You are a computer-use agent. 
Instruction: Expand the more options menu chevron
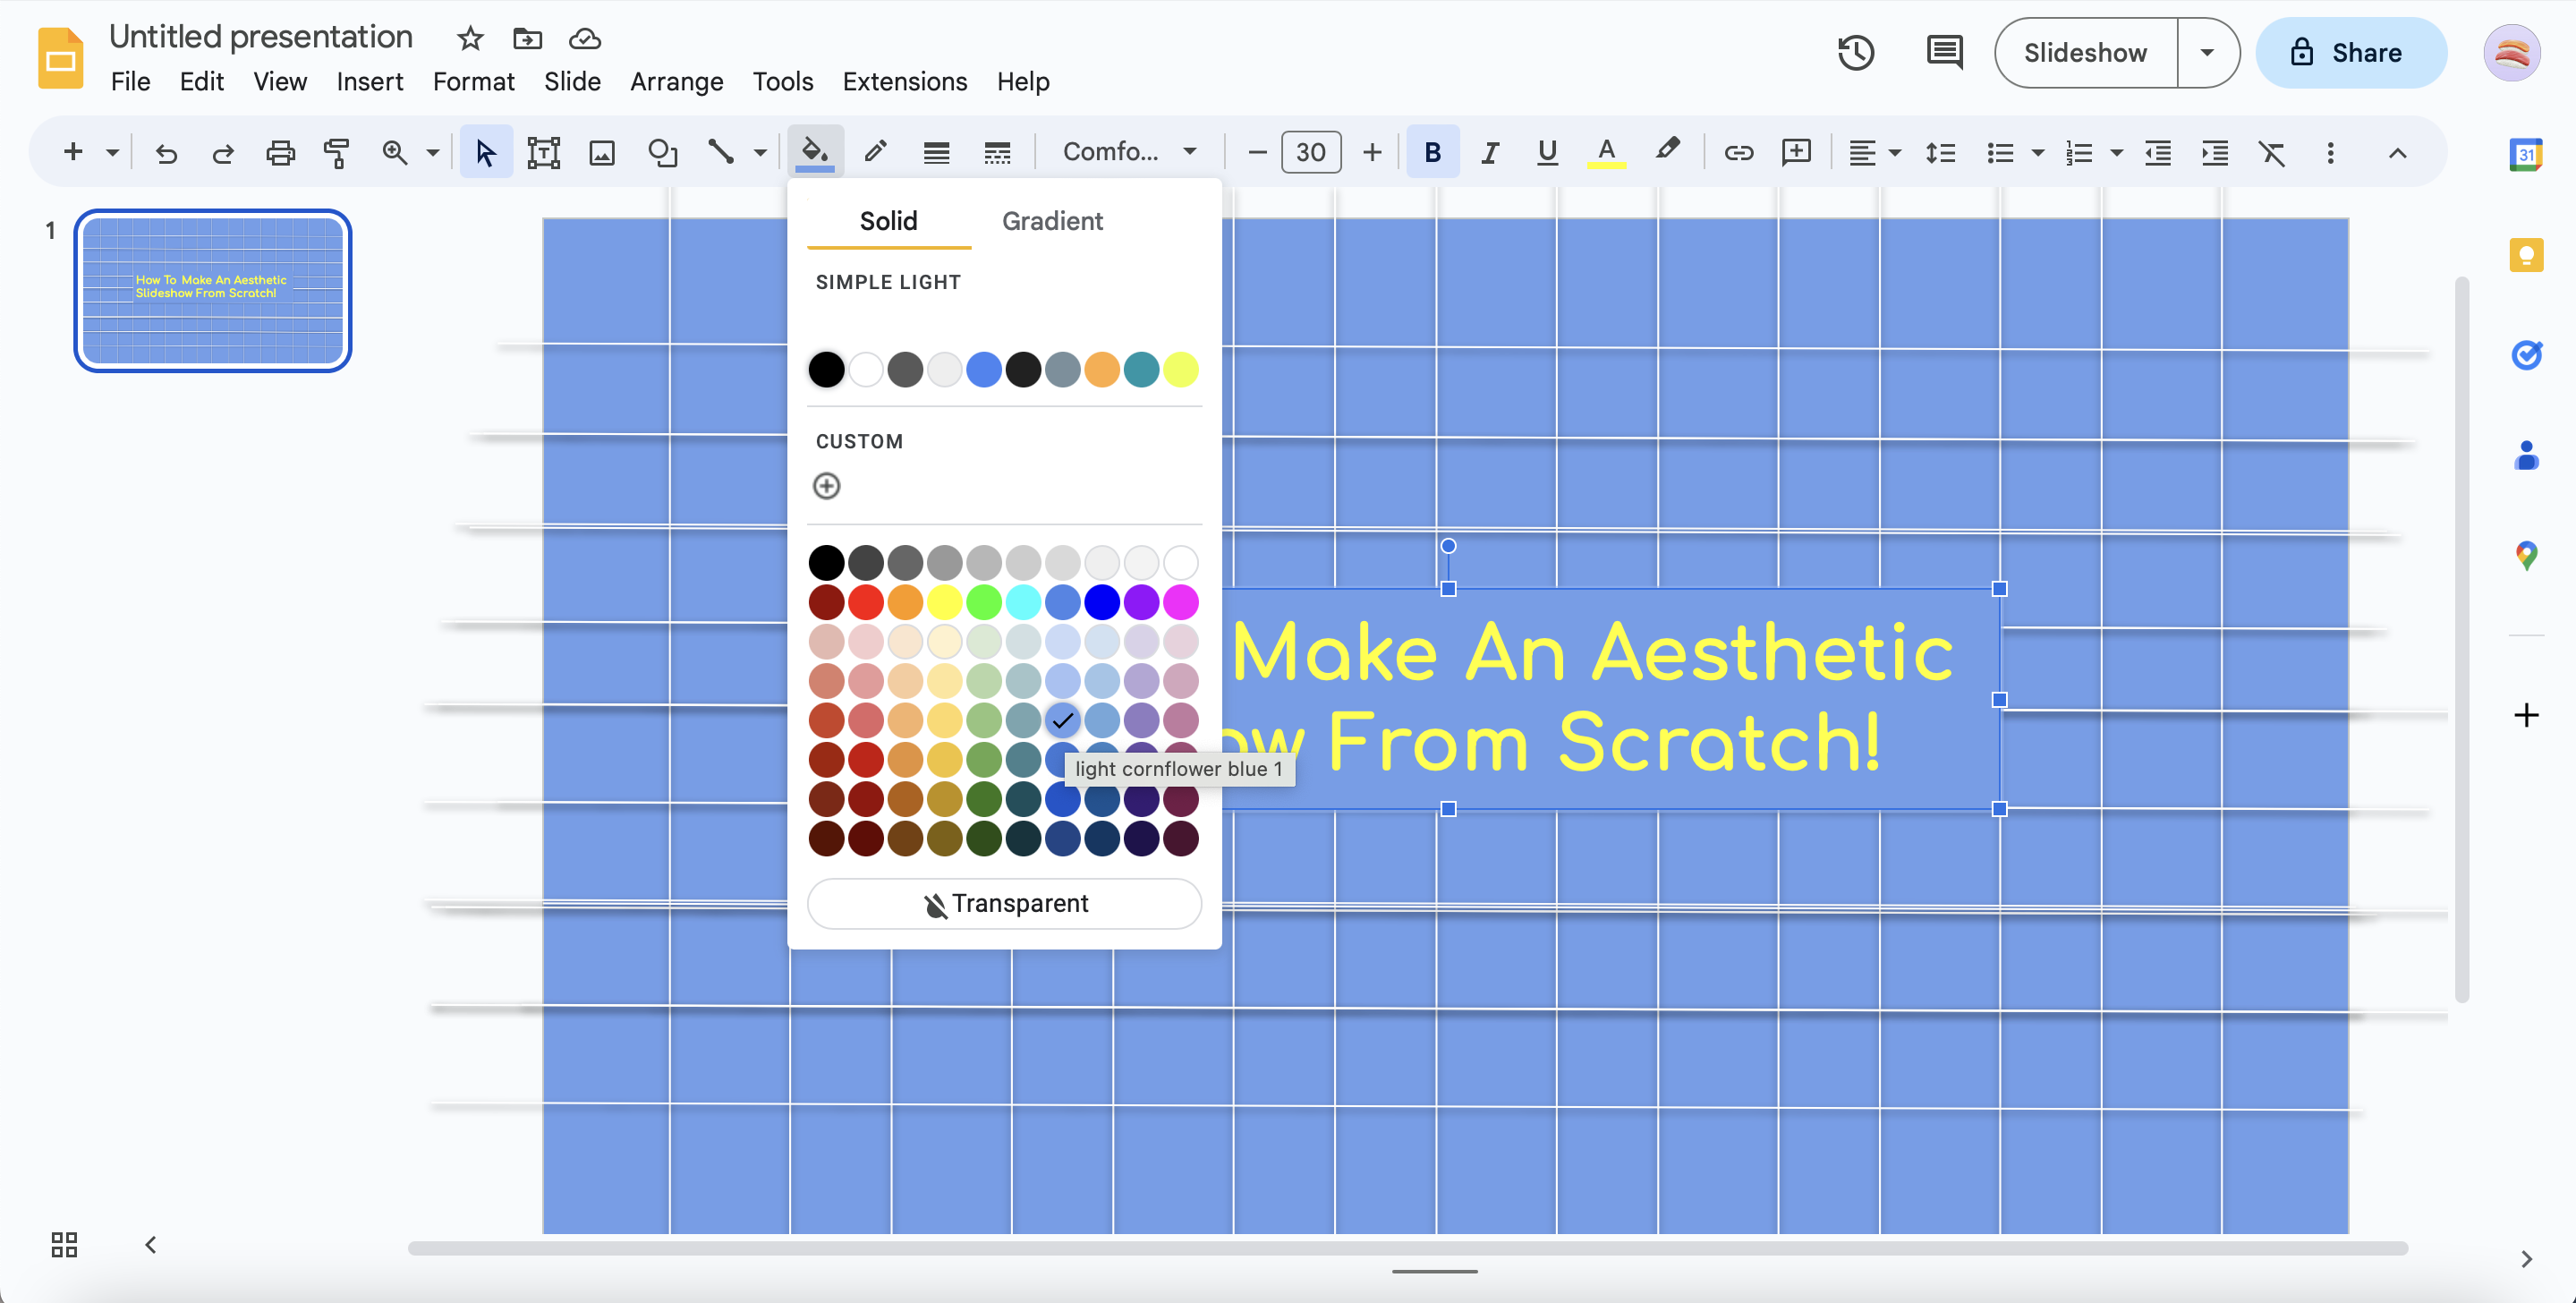(2397, 153)
